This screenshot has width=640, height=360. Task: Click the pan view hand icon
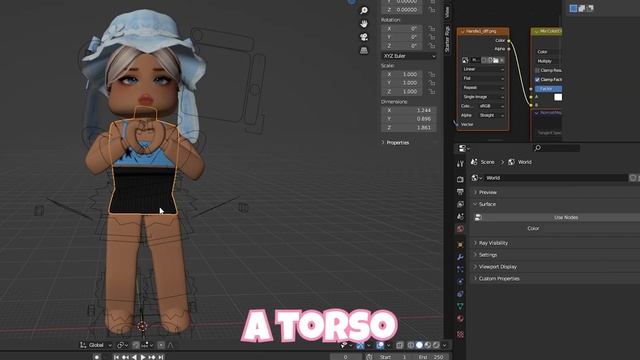click(x=364, y=24)
